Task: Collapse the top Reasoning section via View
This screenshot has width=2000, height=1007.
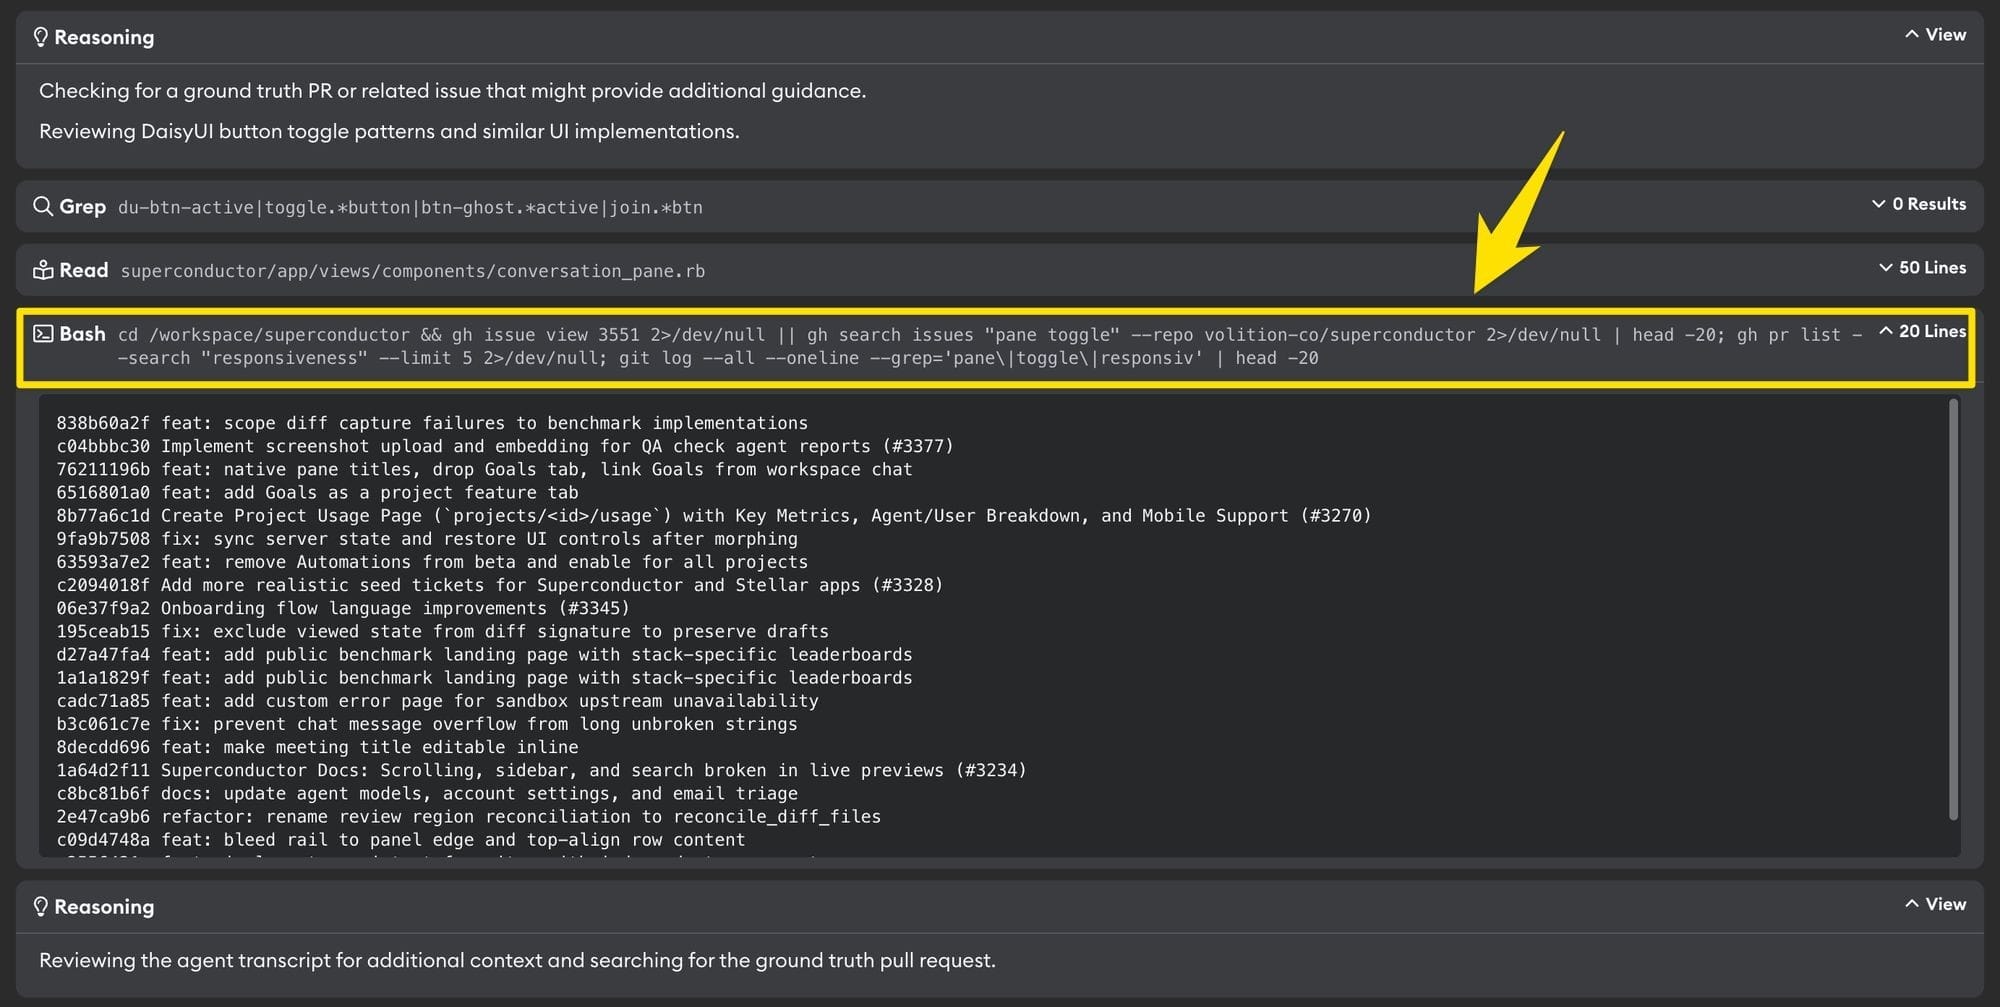Action: click(x=1935, y=35)
